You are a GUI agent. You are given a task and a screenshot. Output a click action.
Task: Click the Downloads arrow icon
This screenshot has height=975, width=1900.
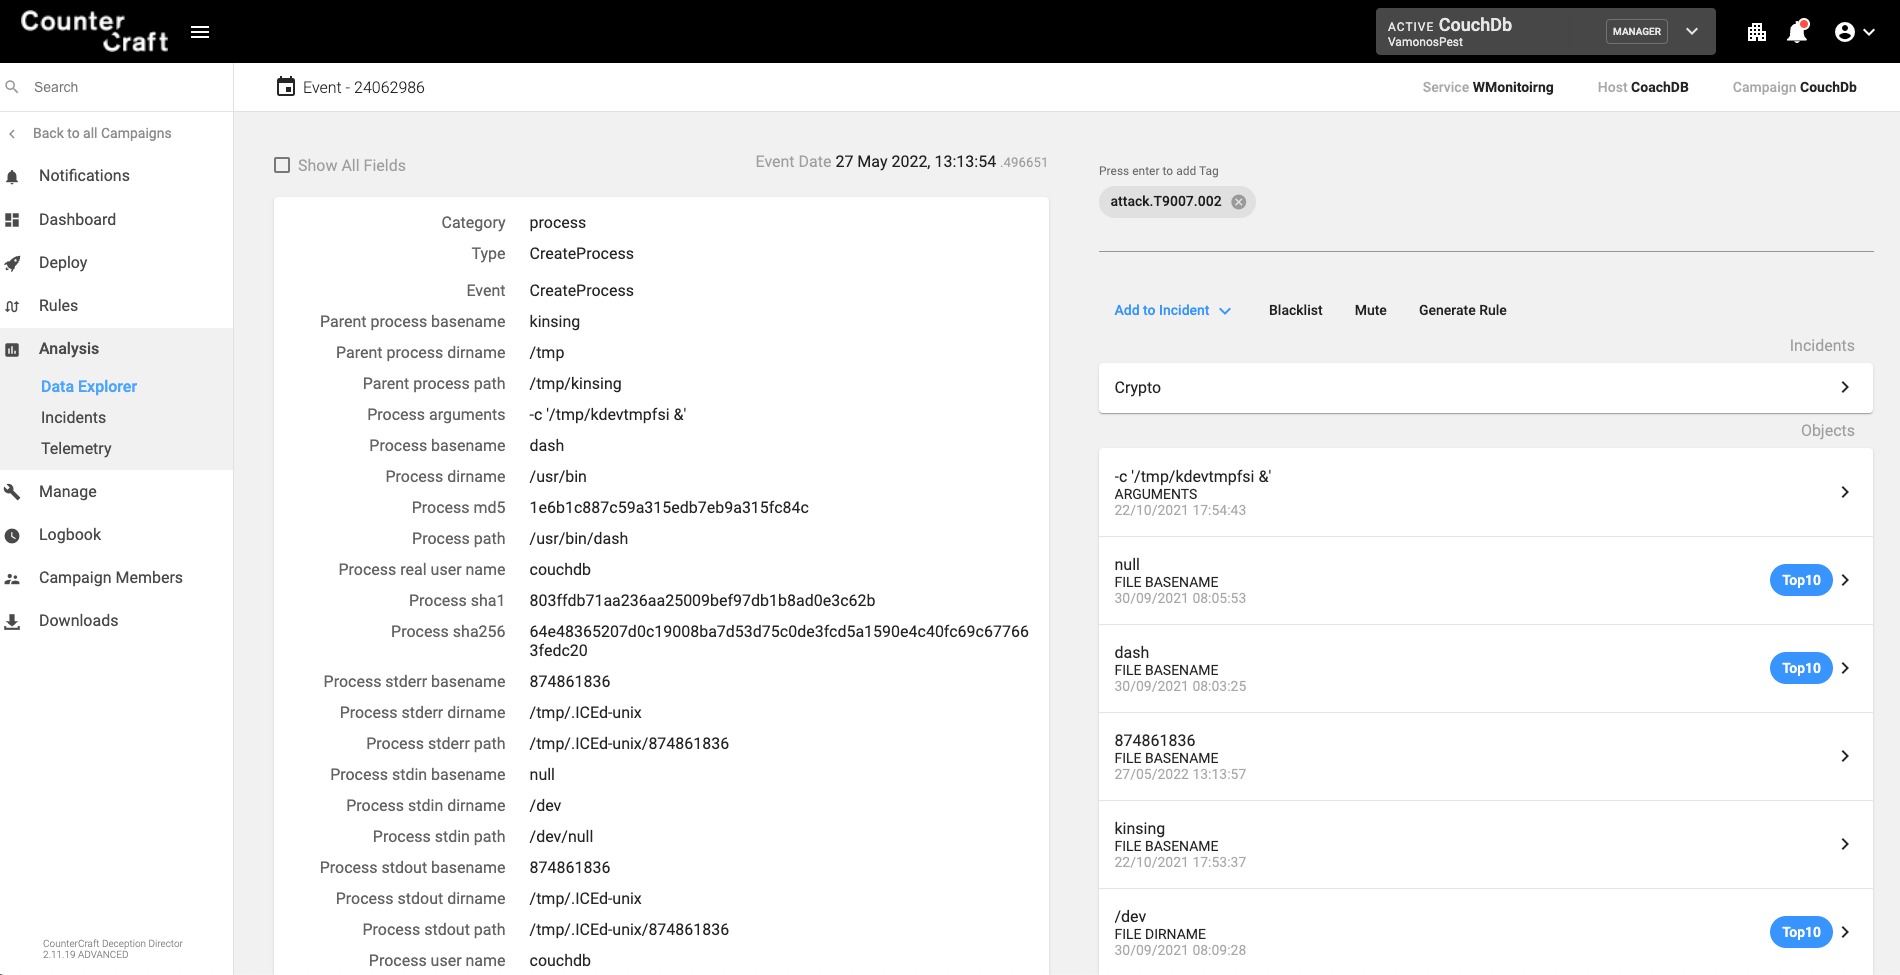pyautogui.click(x=12, y=621)
